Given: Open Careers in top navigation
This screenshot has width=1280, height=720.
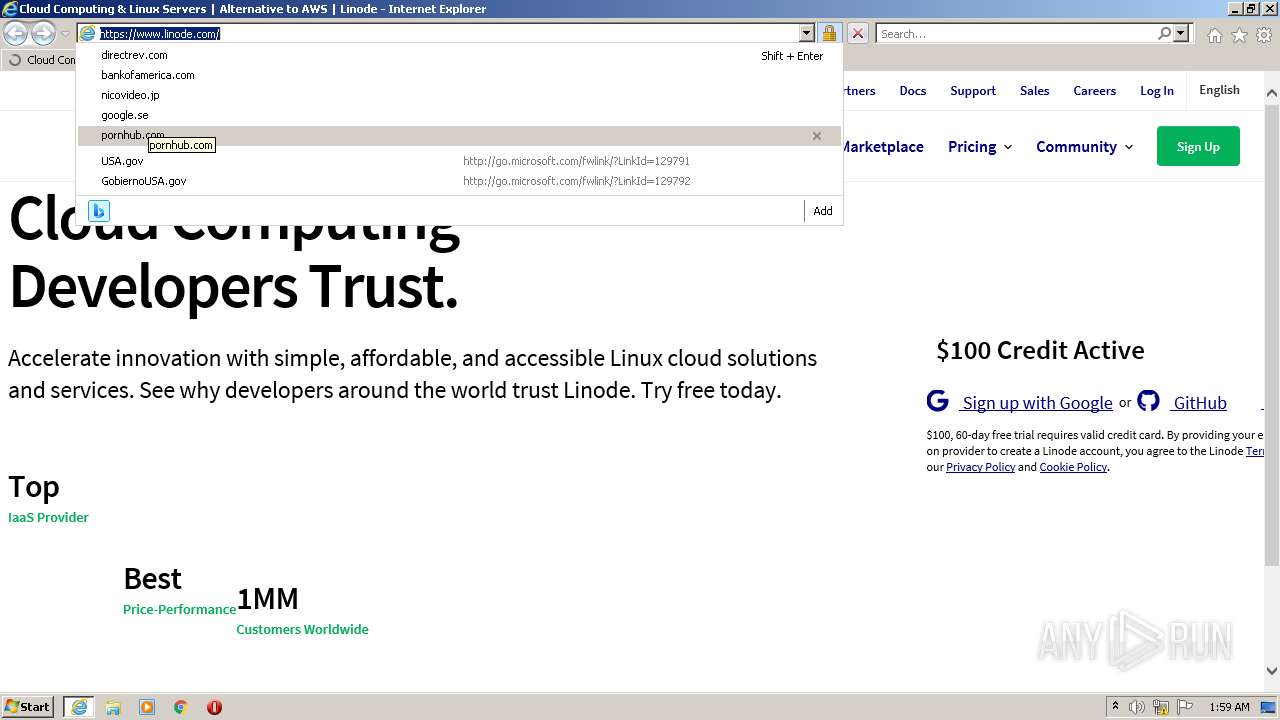Looking at the screenshot, I should 1094,91.
